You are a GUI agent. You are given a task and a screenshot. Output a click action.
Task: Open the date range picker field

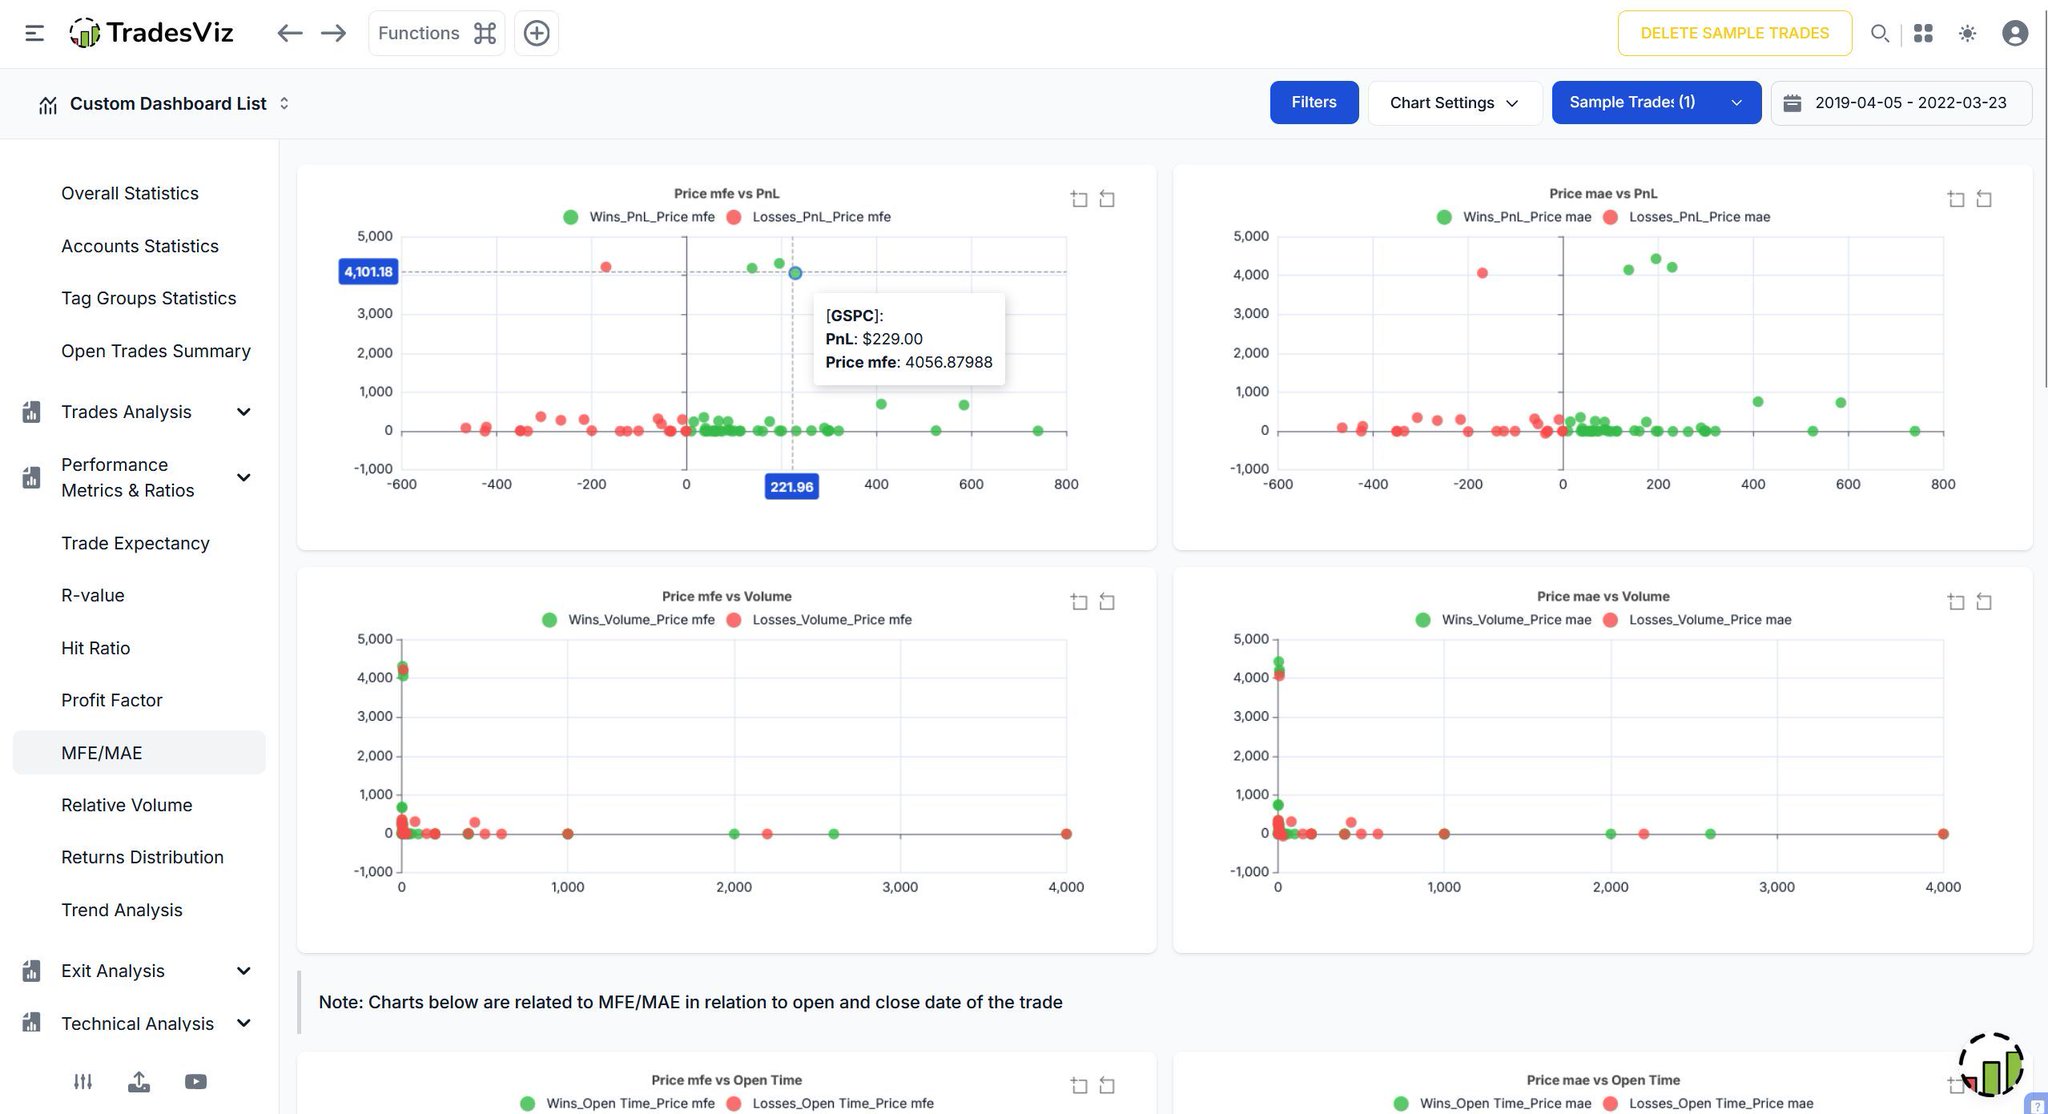[1900, 103]
